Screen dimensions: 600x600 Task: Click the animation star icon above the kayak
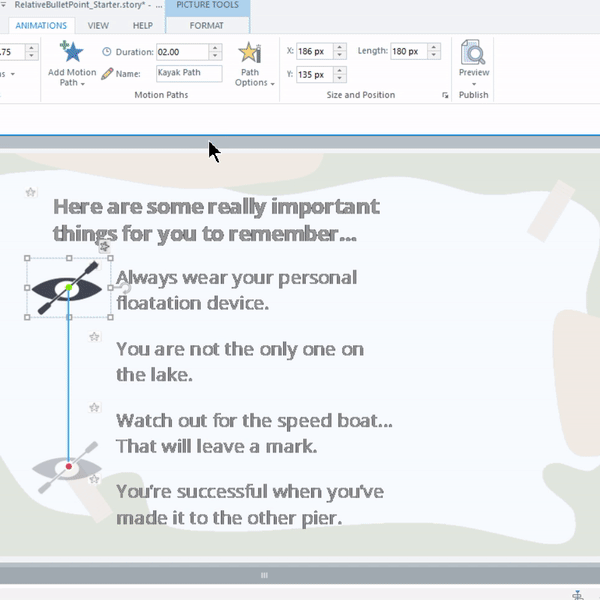[x=104, y=246]
